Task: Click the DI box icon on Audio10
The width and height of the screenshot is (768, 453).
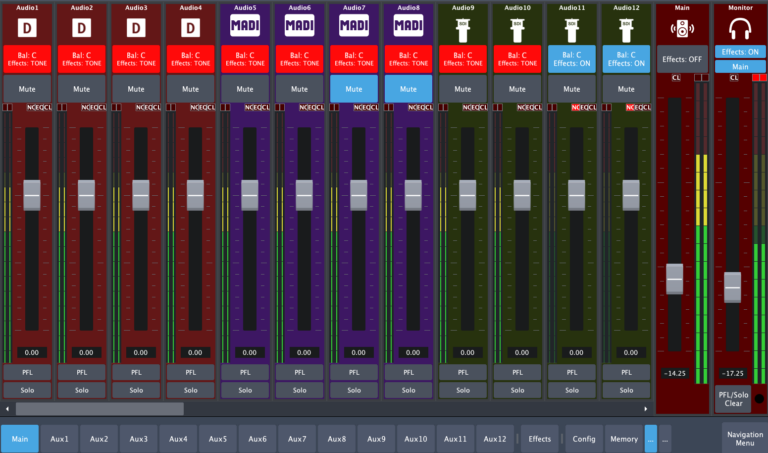Action: click(517, 30)
